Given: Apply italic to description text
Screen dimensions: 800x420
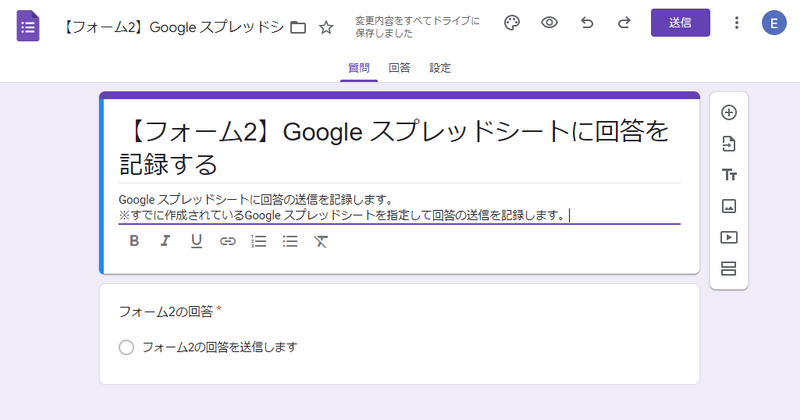Looking at the screenshot, I should point(165,241).
